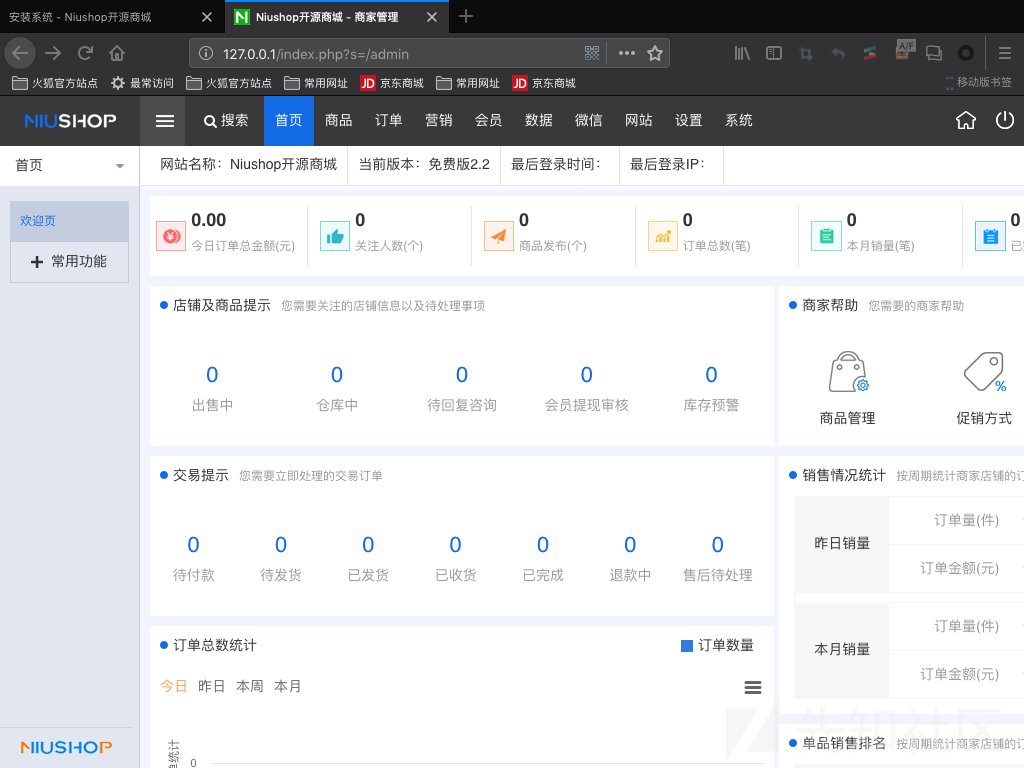Expand the 首页 sidebar dropdown
This screenshot has width=1024, height=768.
69,165
